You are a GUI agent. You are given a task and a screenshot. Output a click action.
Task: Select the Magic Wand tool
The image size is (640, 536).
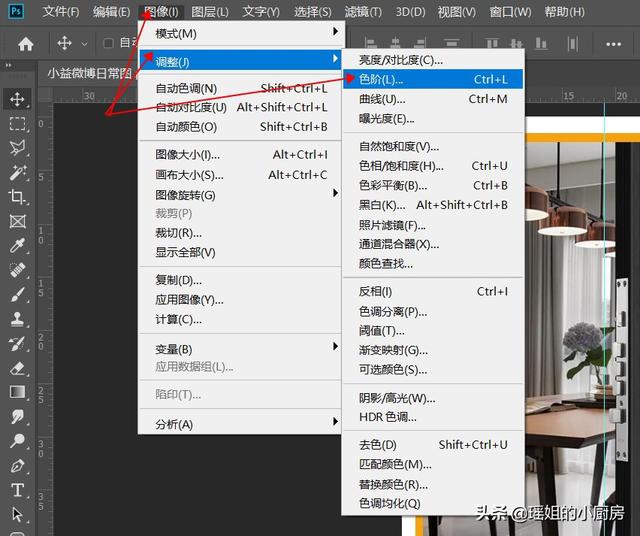pos(17,172)
